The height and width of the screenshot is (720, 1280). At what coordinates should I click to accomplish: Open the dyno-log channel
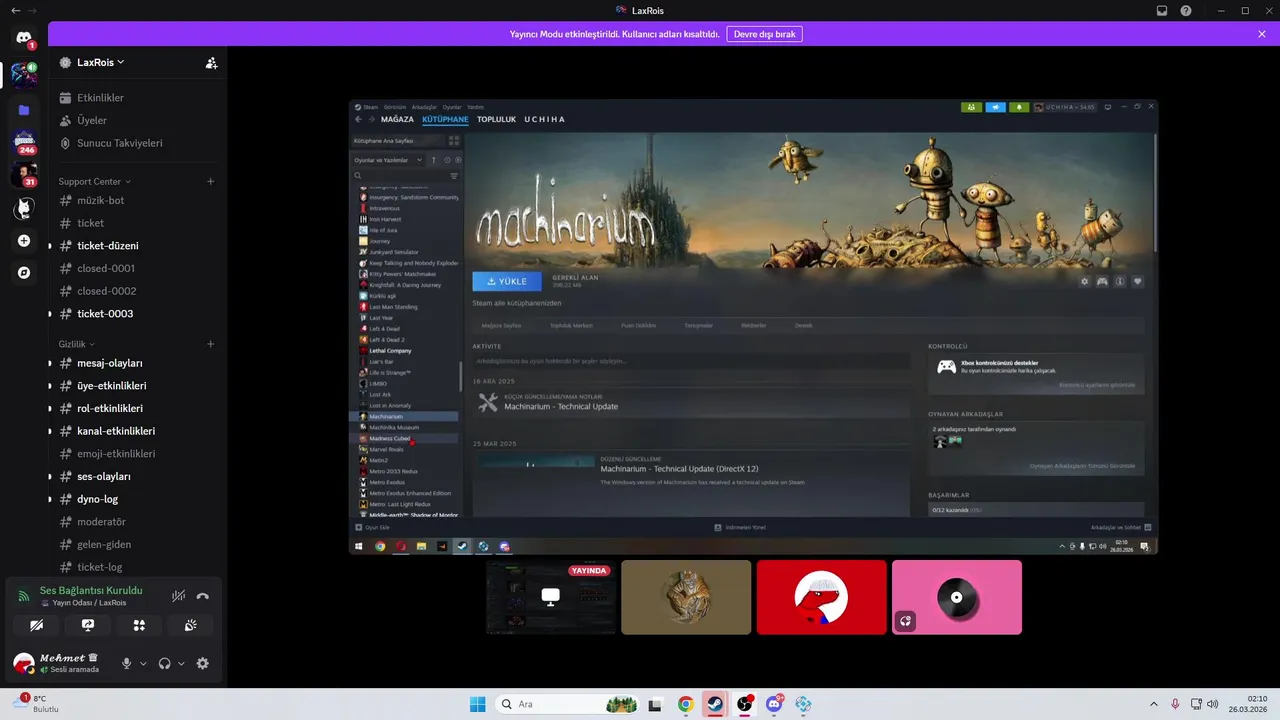point(137,499)
